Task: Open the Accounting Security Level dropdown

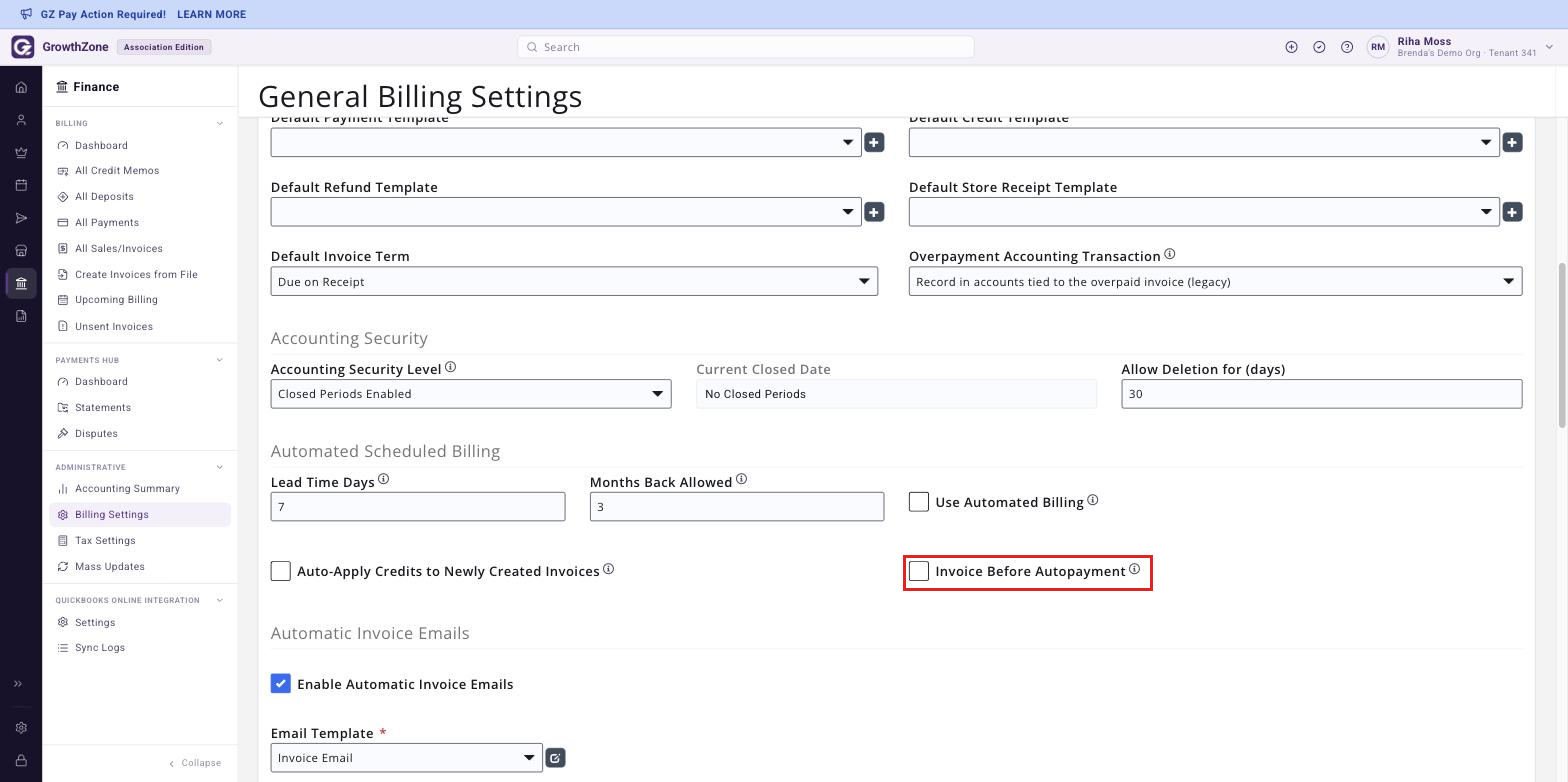Action: (471, 394)
